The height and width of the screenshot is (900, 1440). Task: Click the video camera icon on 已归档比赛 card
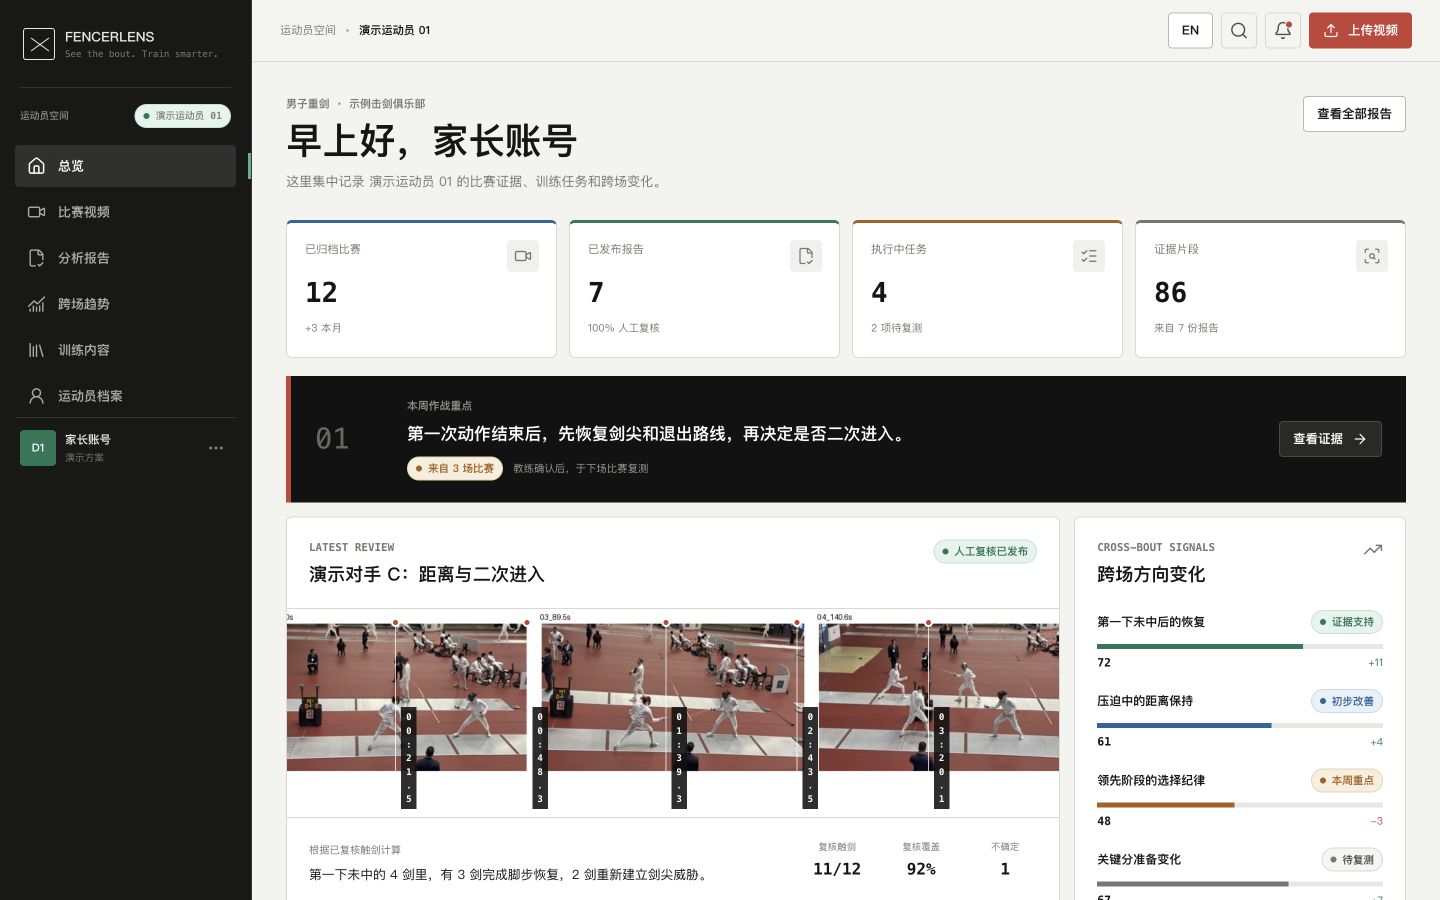click(523, 256)
